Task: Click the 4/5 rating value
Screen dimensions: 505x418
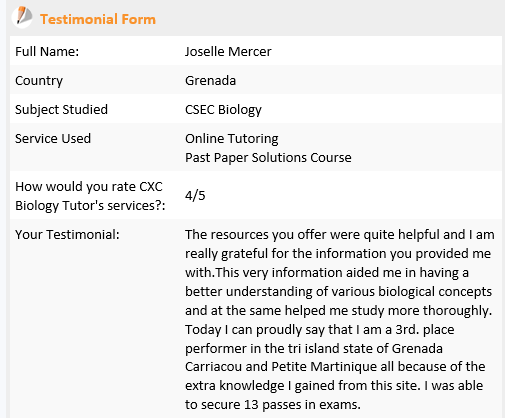Action: (195, 195)
